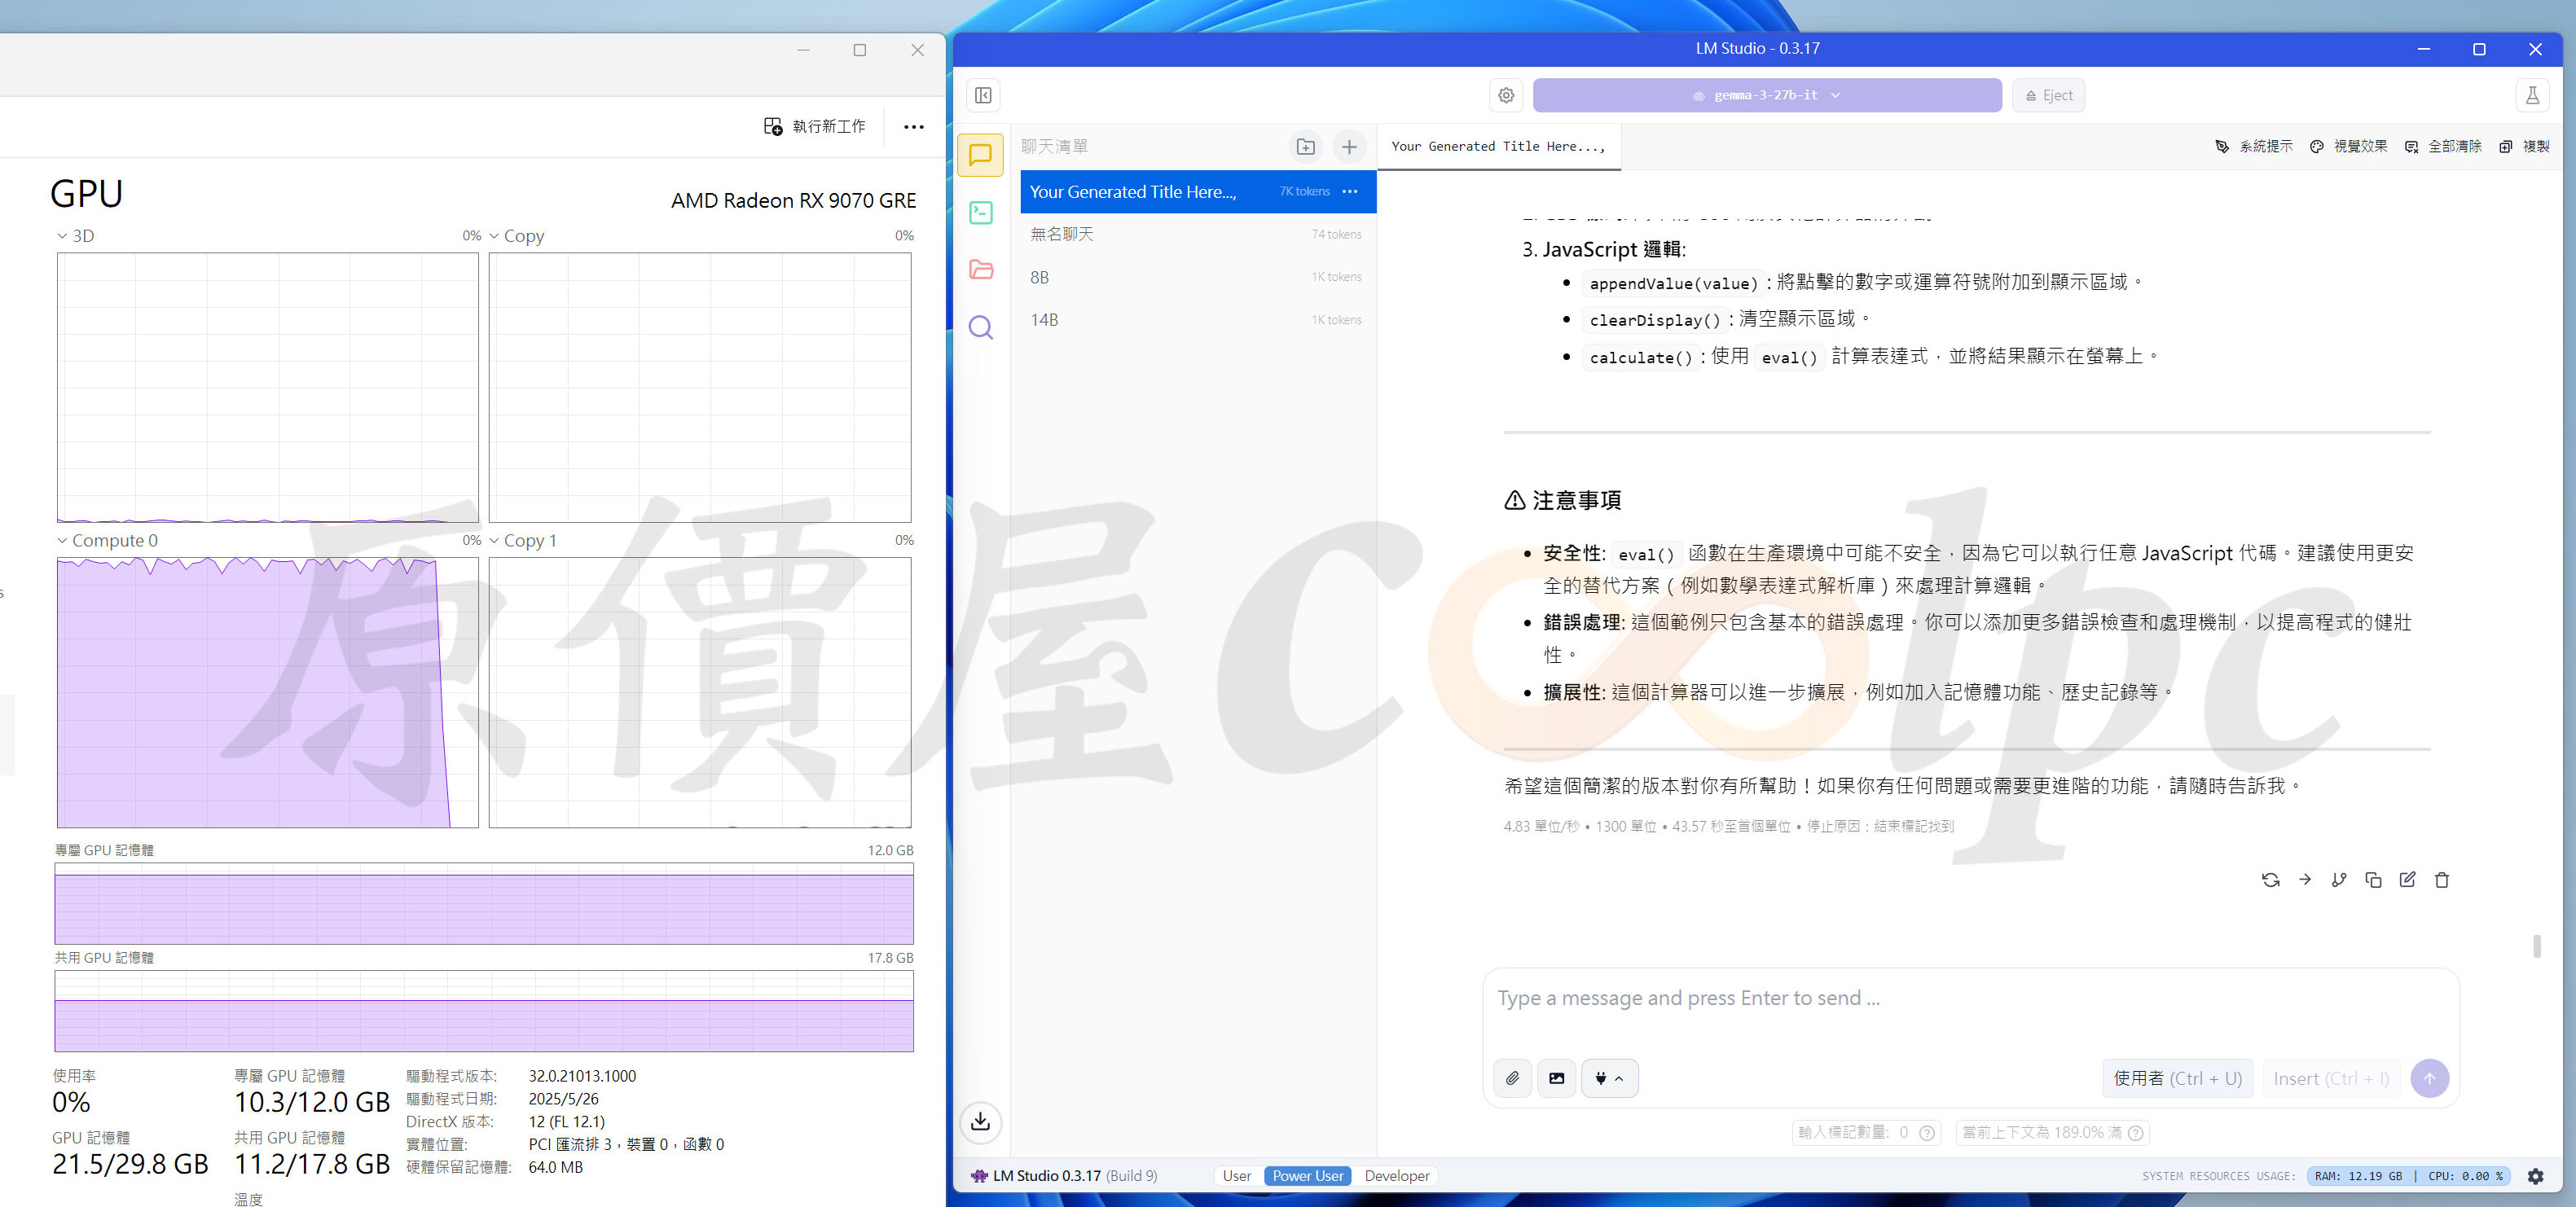Click the LM Studio 0.3.17 version label
The height and width of the screenshot is (1207, 2576).
(x=1064, y=1176)
